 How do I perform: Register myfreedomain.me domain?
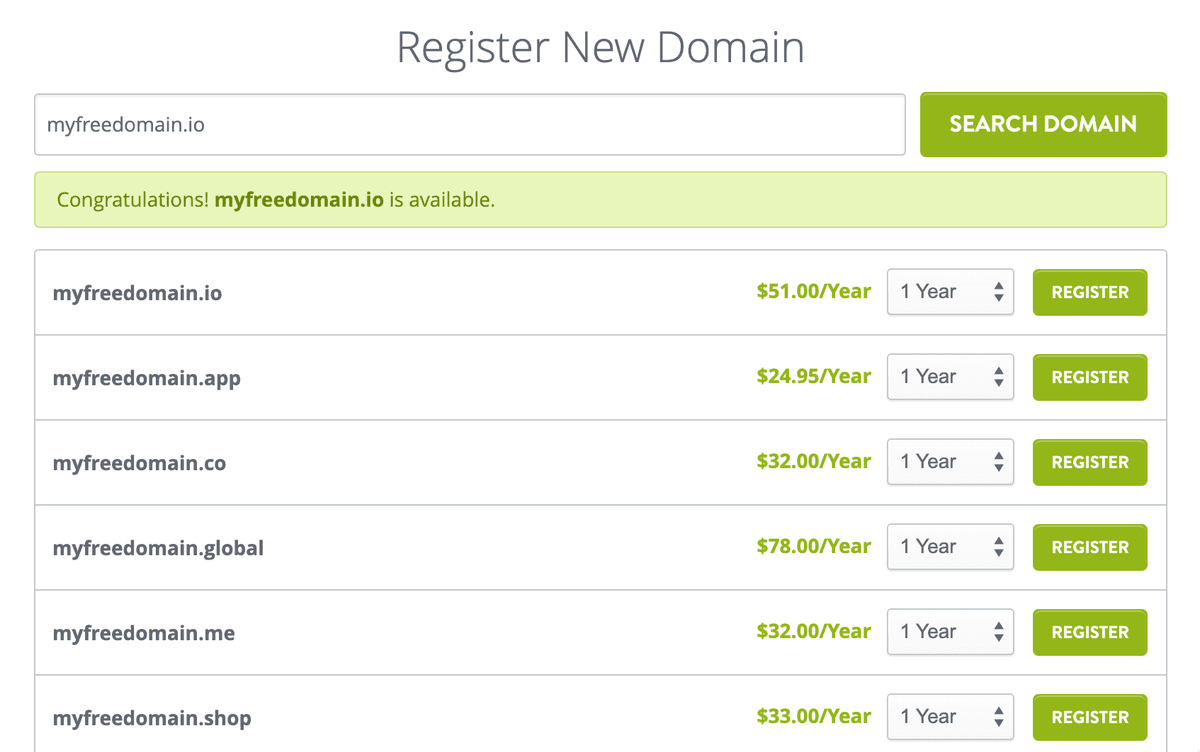tap(1089, 632)
